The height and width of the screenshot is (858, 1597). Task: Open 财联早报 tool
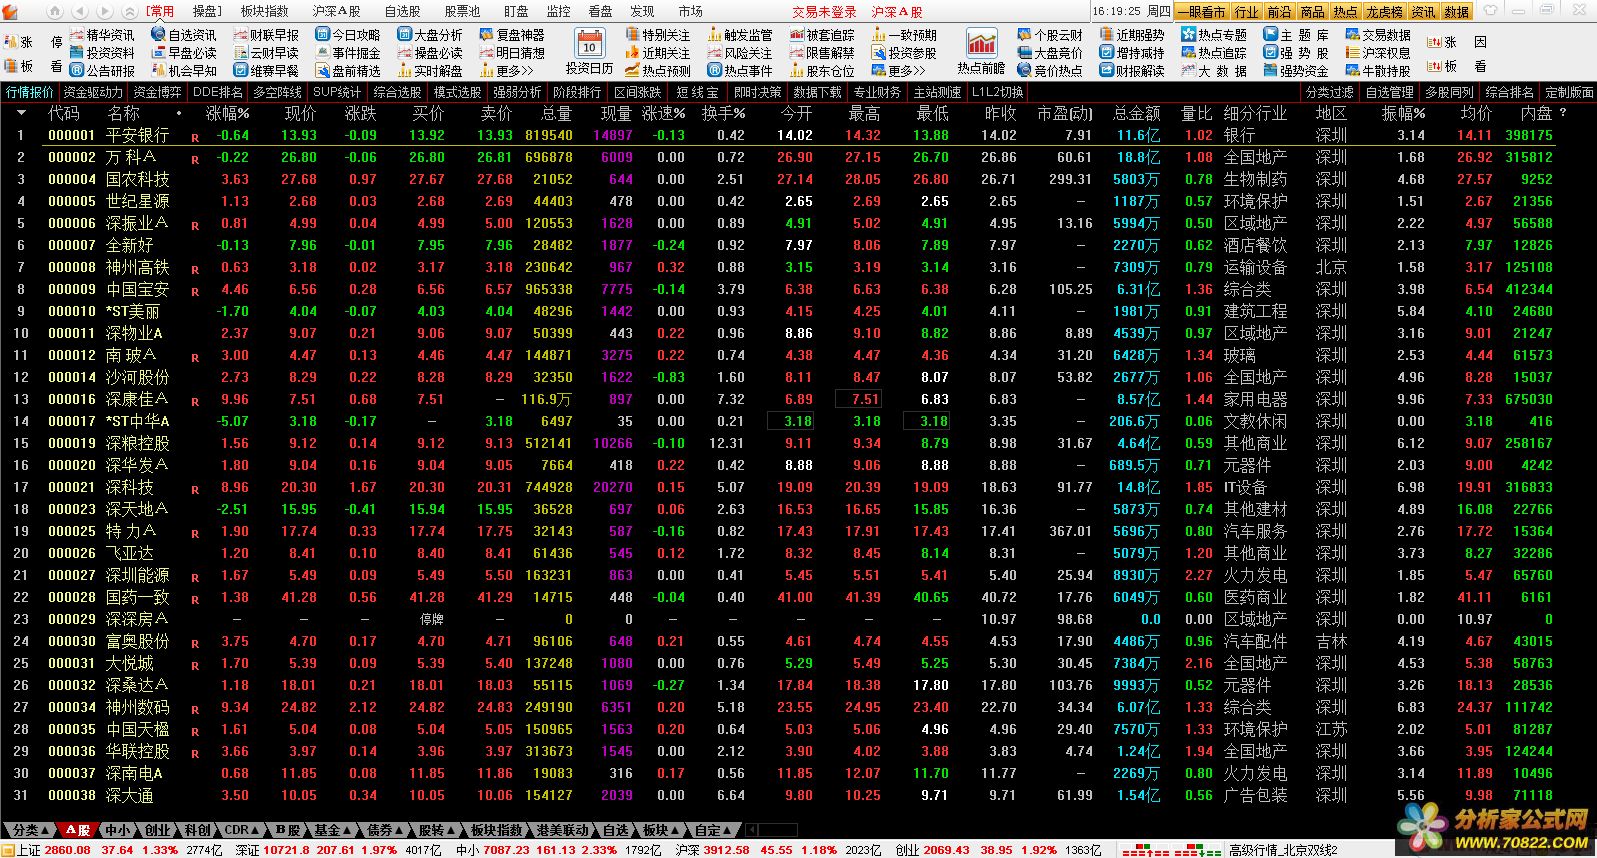coord(265,35)
